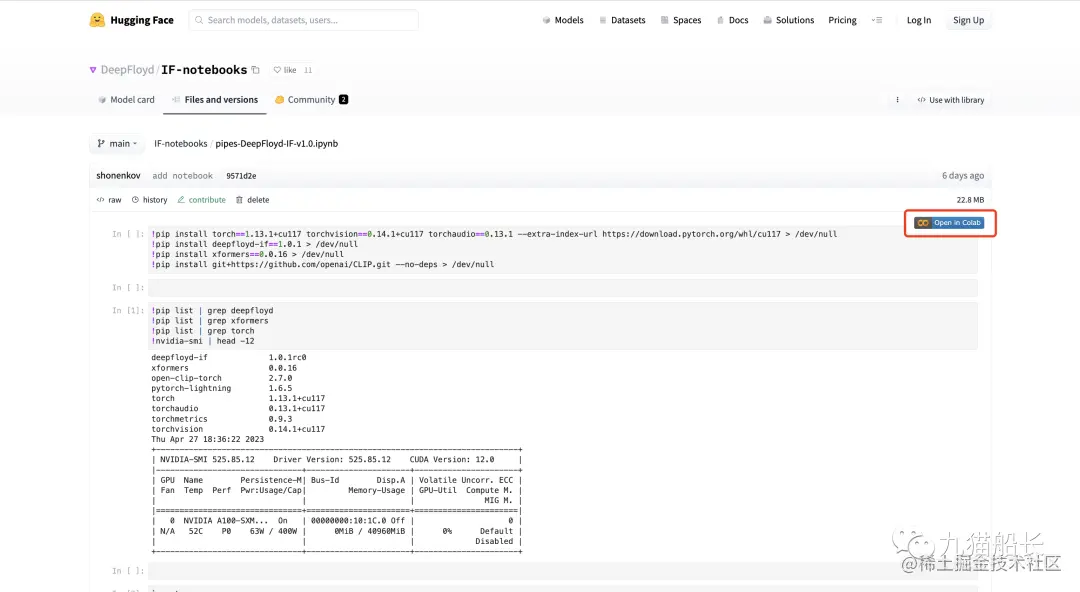Open the IF-notebooks repository title
1080x592 pixels.
(x=204, y=70)
